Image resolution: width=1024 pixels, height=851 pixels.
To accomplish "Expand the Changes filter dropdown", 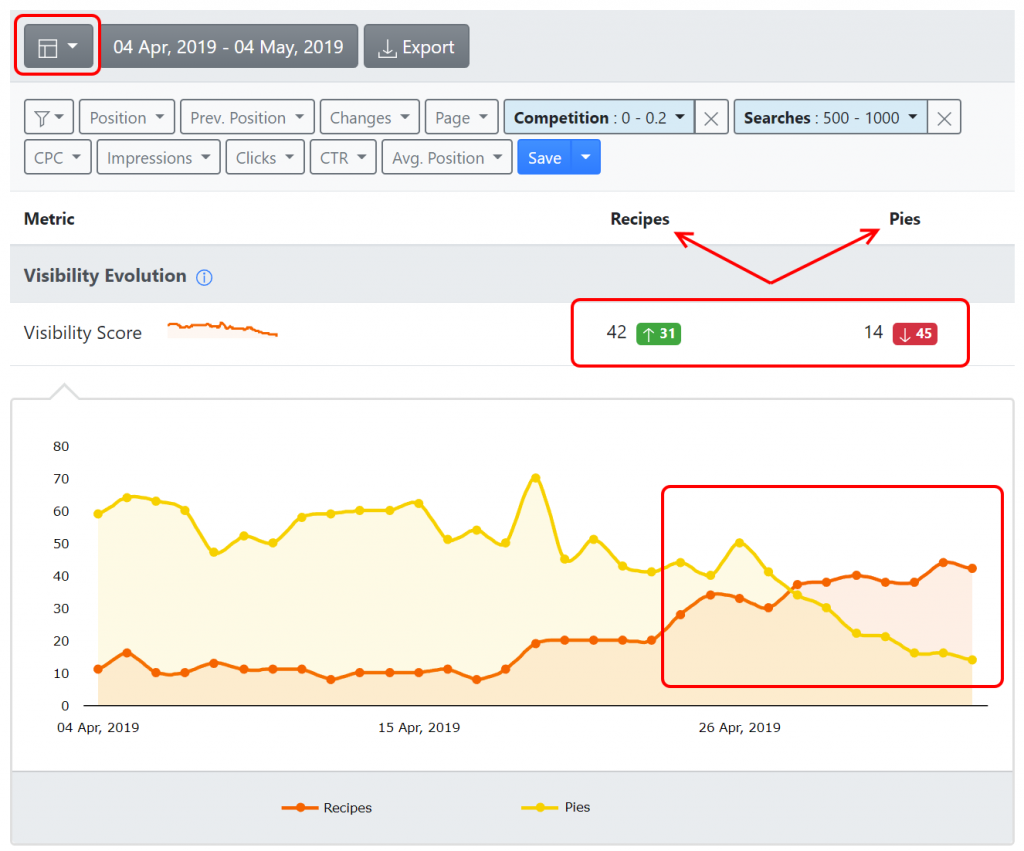I will [370, 118].
